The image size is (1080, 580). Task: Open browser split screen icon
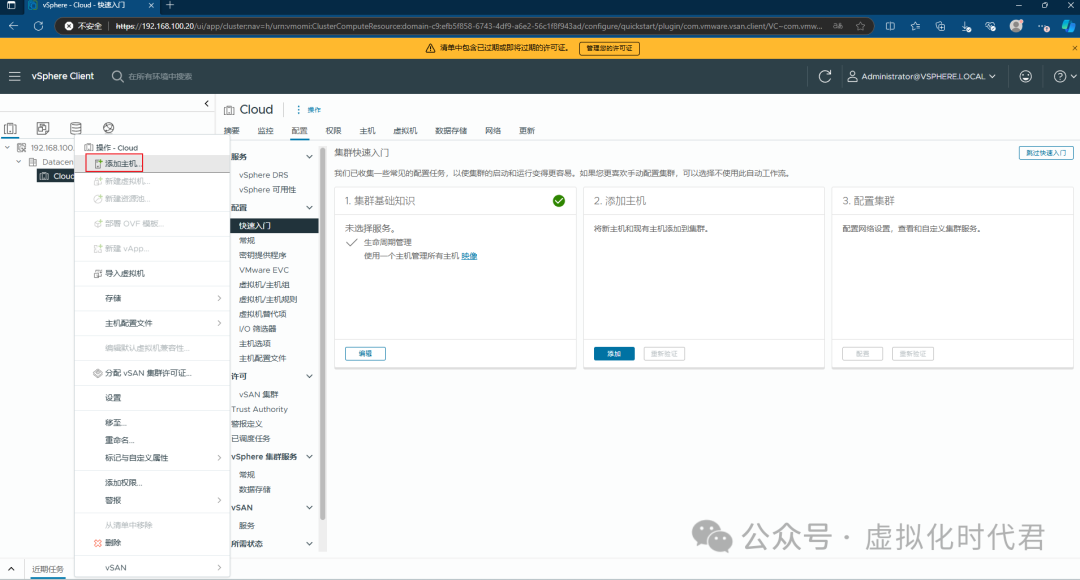890,26
